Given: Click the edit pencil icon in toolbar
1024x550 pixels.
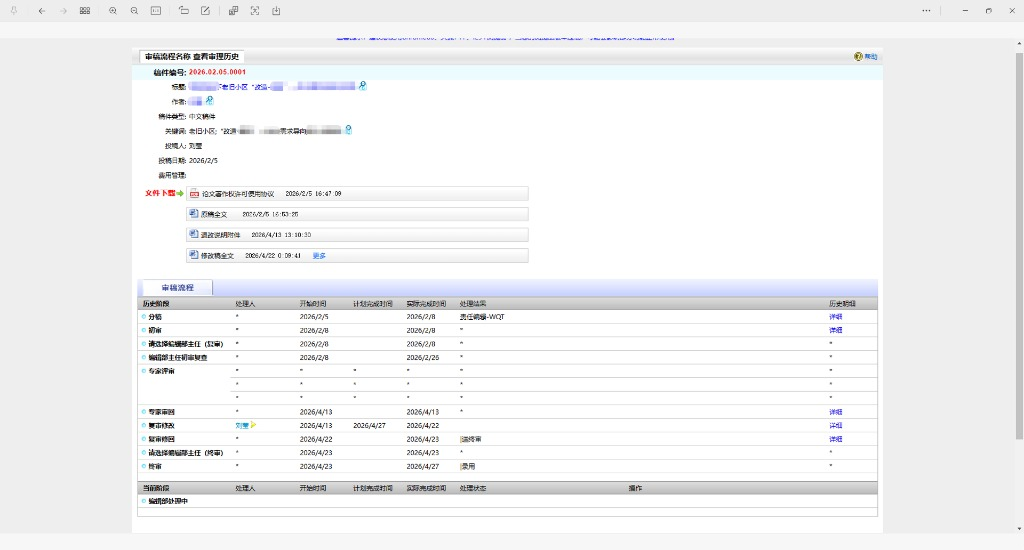Looking at the screenshot, I should (x=205, y=10).
